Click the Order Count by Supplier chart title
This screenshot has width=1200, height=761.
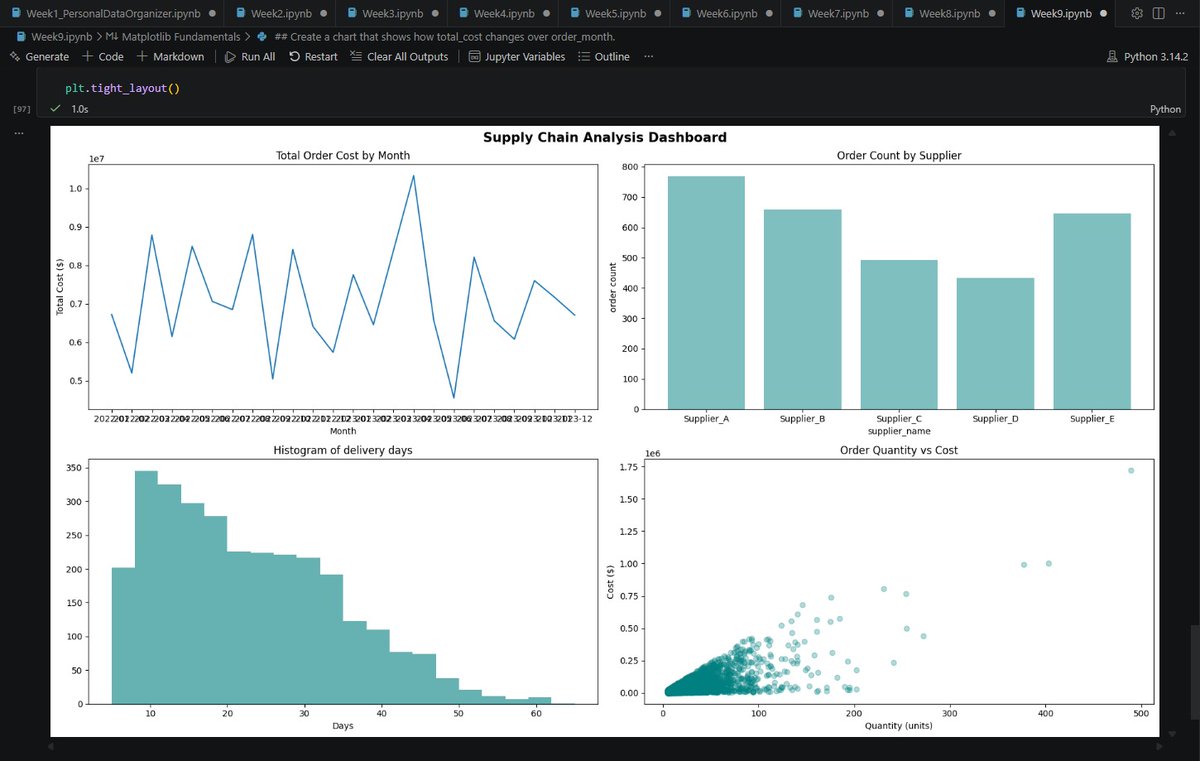pyautogui.click(x=899, y=155)
